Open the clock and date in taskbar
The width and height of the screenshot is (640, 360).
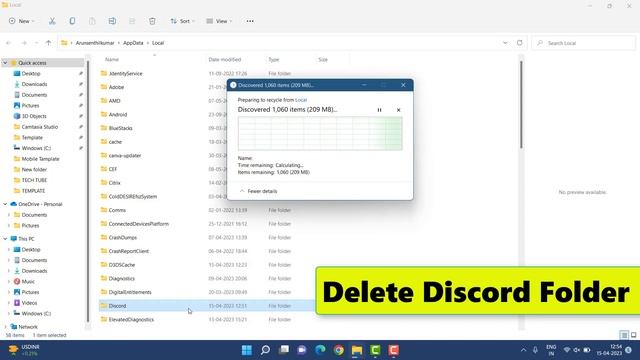click(609, 350)
